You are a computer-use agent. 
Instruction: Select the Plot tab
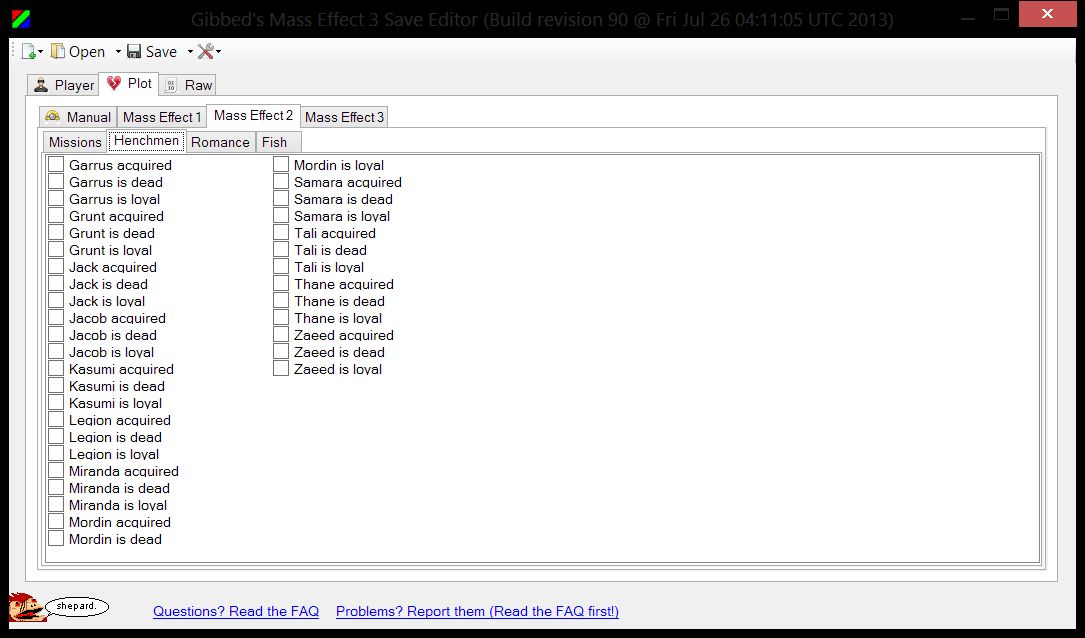[x=129, y=83]
